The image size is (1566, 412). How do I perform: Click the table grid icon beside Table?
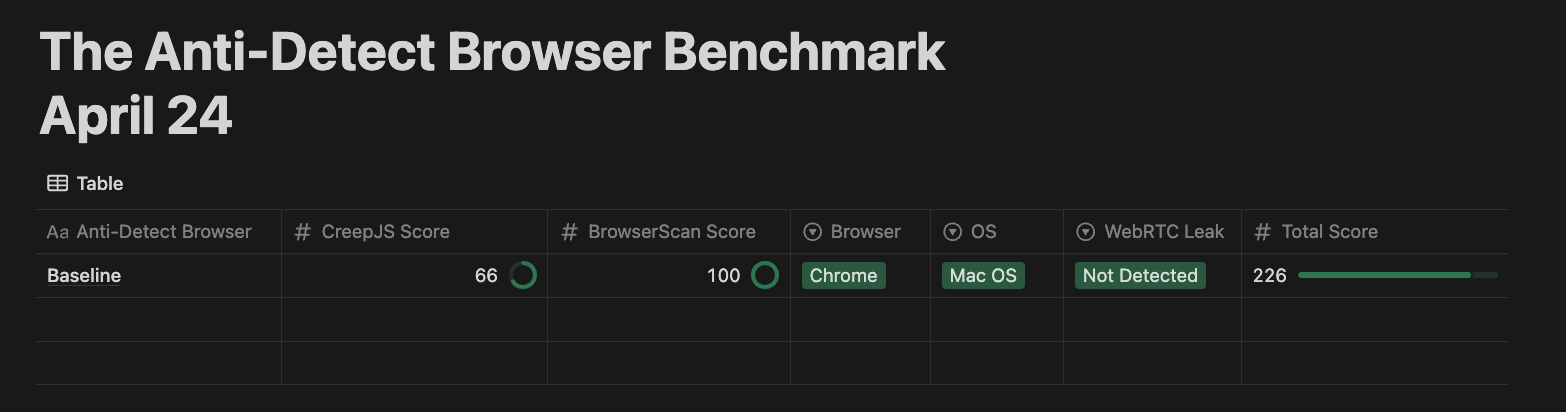point(58,183)
